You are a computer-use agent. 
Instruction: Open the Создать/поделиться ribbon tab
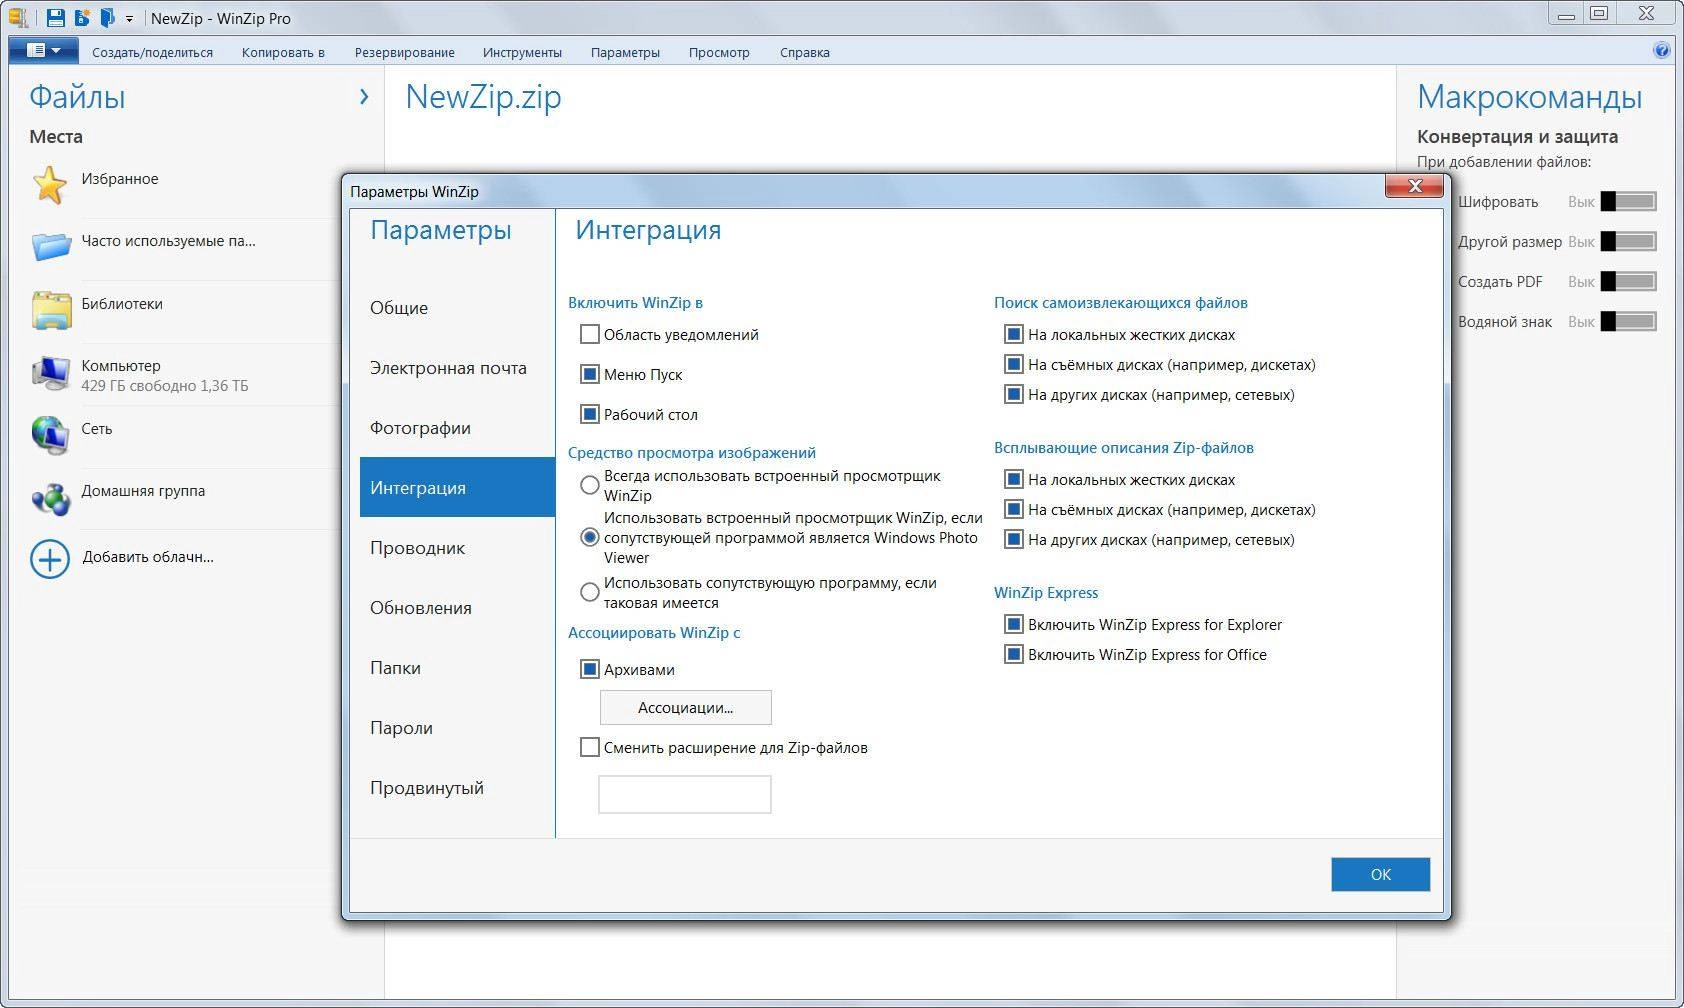pyautogui.click(x=153, y=52)
